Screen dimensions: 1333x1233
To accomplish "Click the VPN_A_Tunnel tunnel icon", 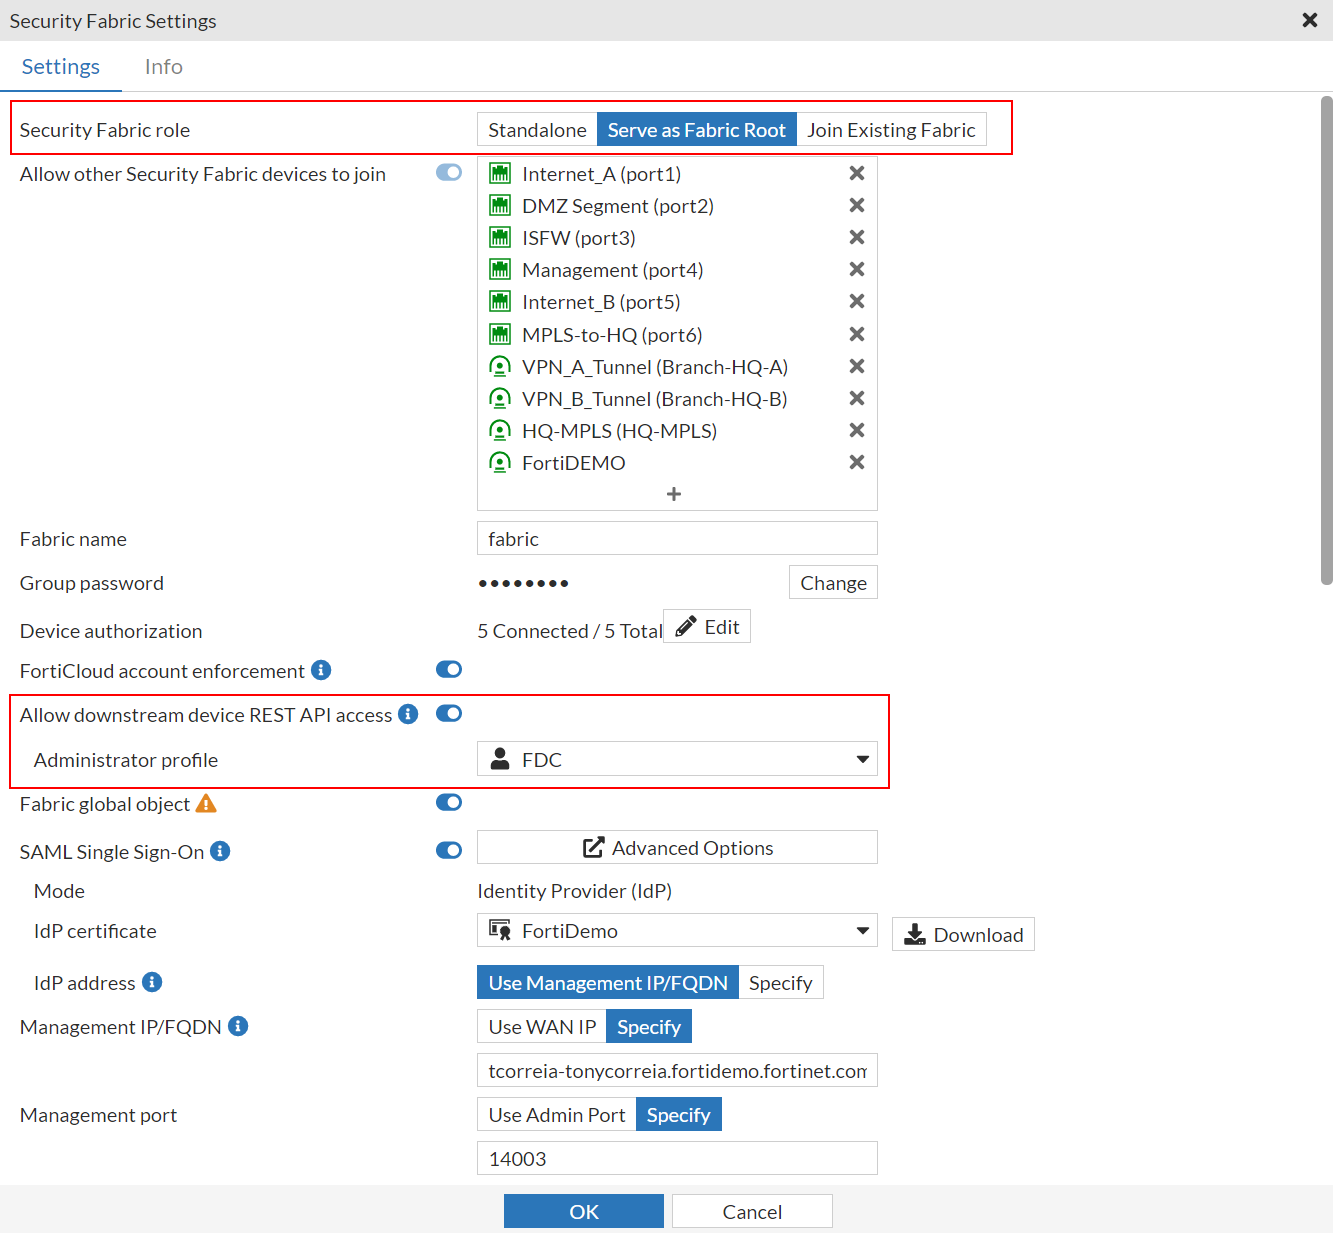I will tap(500, 367).
